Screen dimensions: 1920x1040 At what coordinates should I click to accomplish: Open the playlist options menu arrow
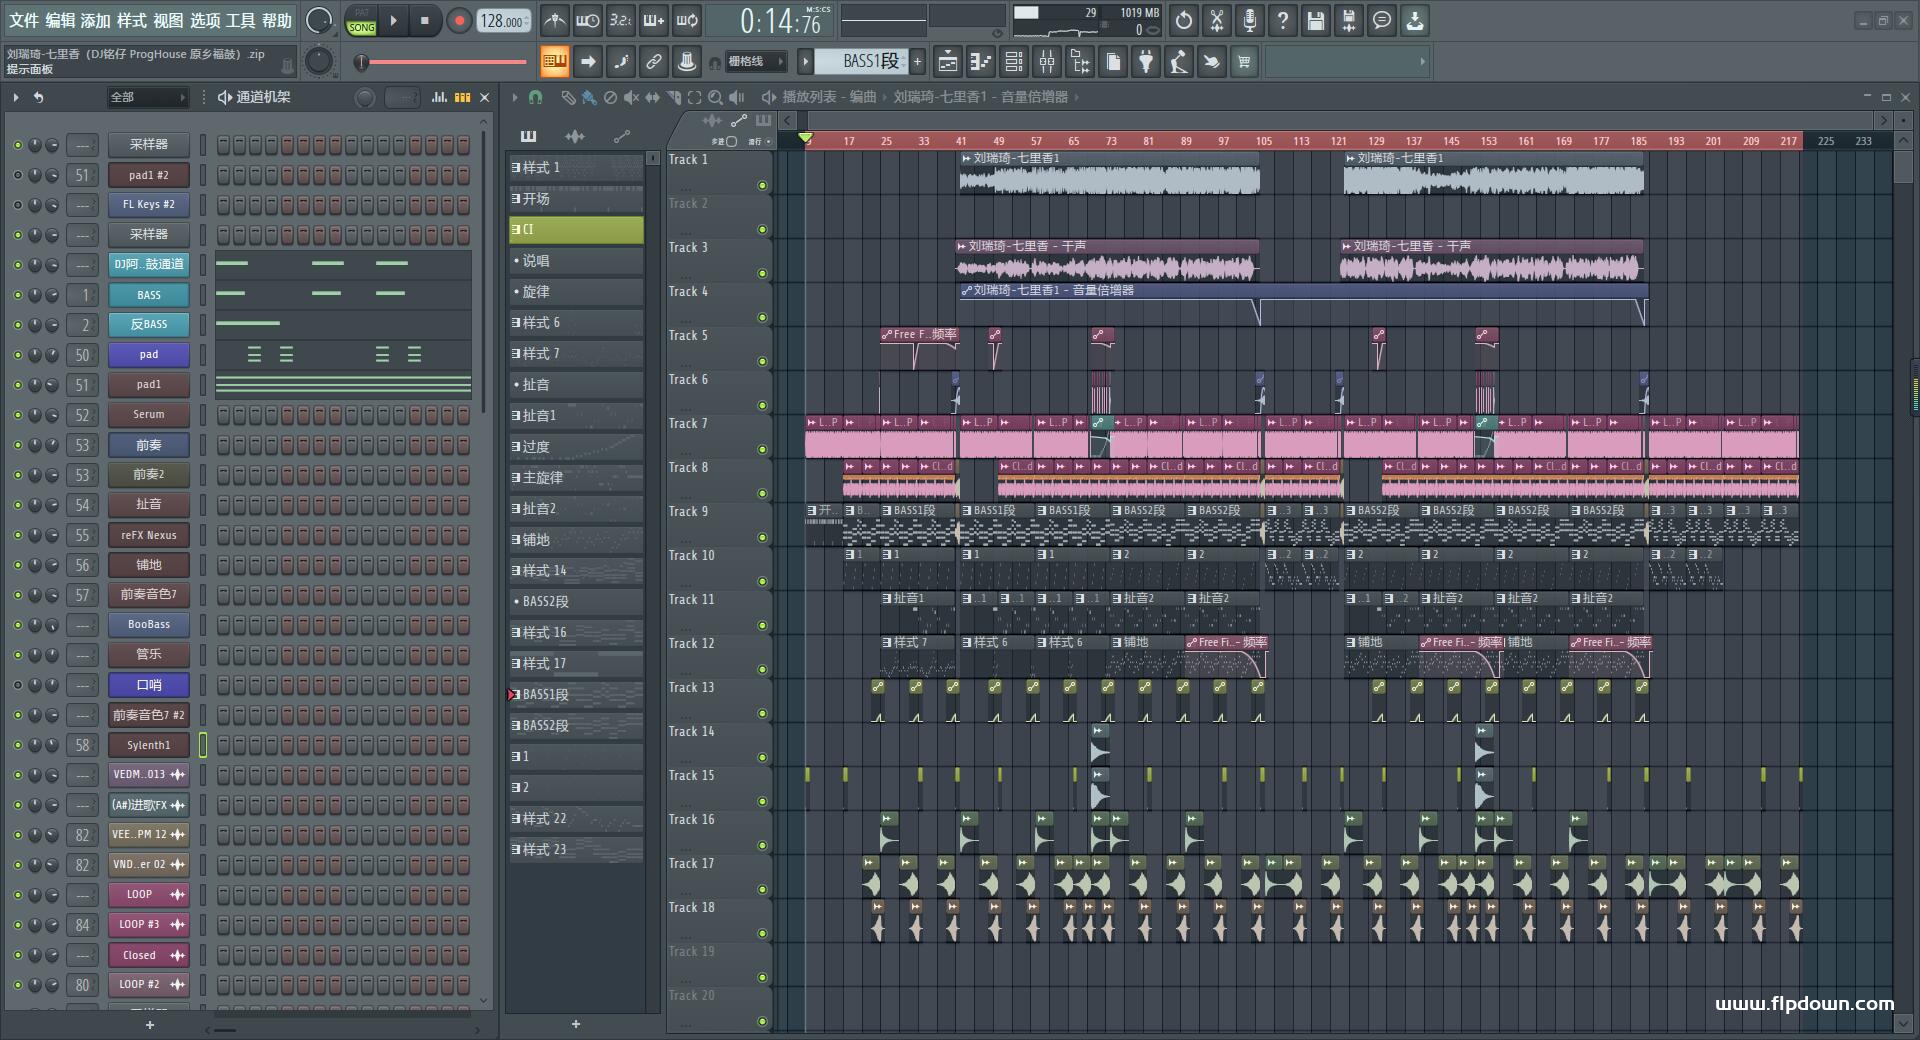(x=514, y=97)
